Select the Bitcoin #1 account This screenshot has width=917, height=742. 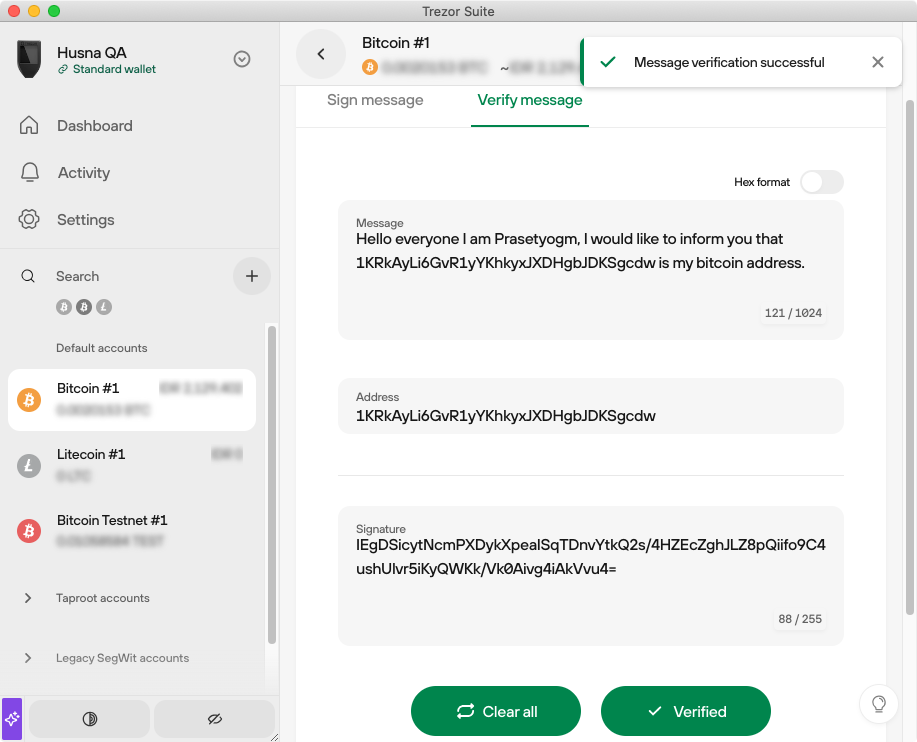(x=132, y=400)
